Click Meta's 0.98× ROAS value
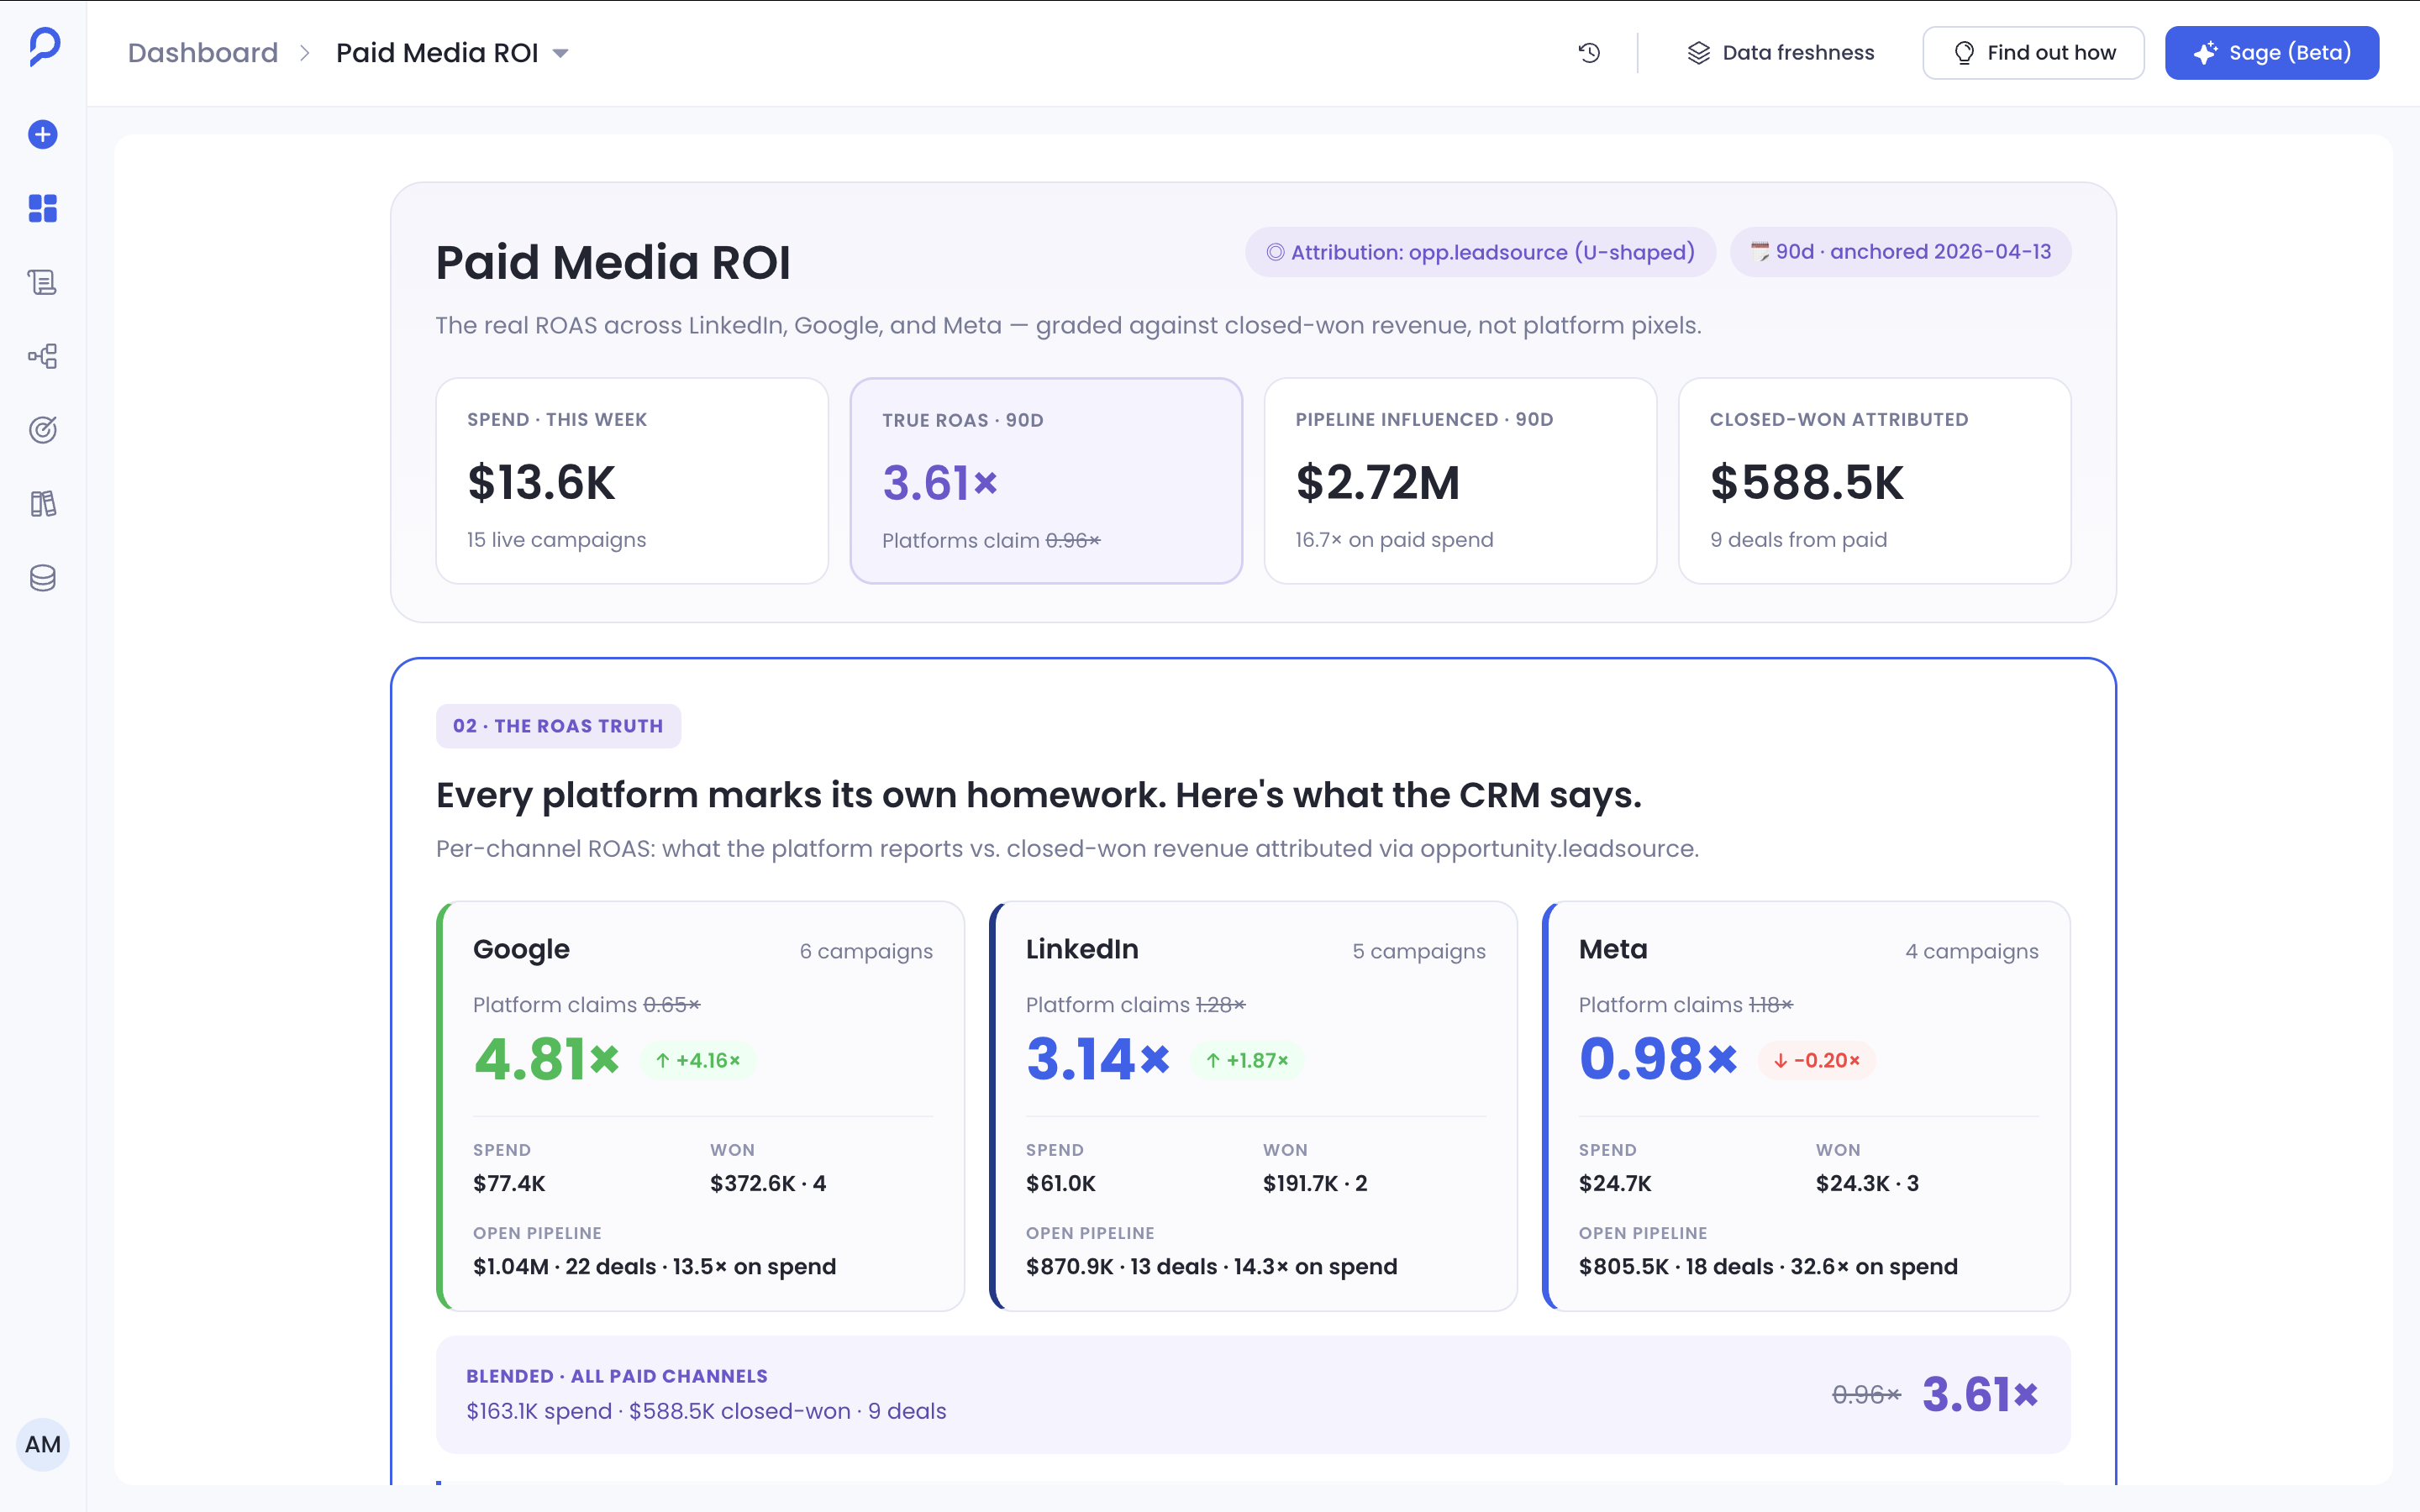The image size is (2420, 1512). pos(1659,1059)
